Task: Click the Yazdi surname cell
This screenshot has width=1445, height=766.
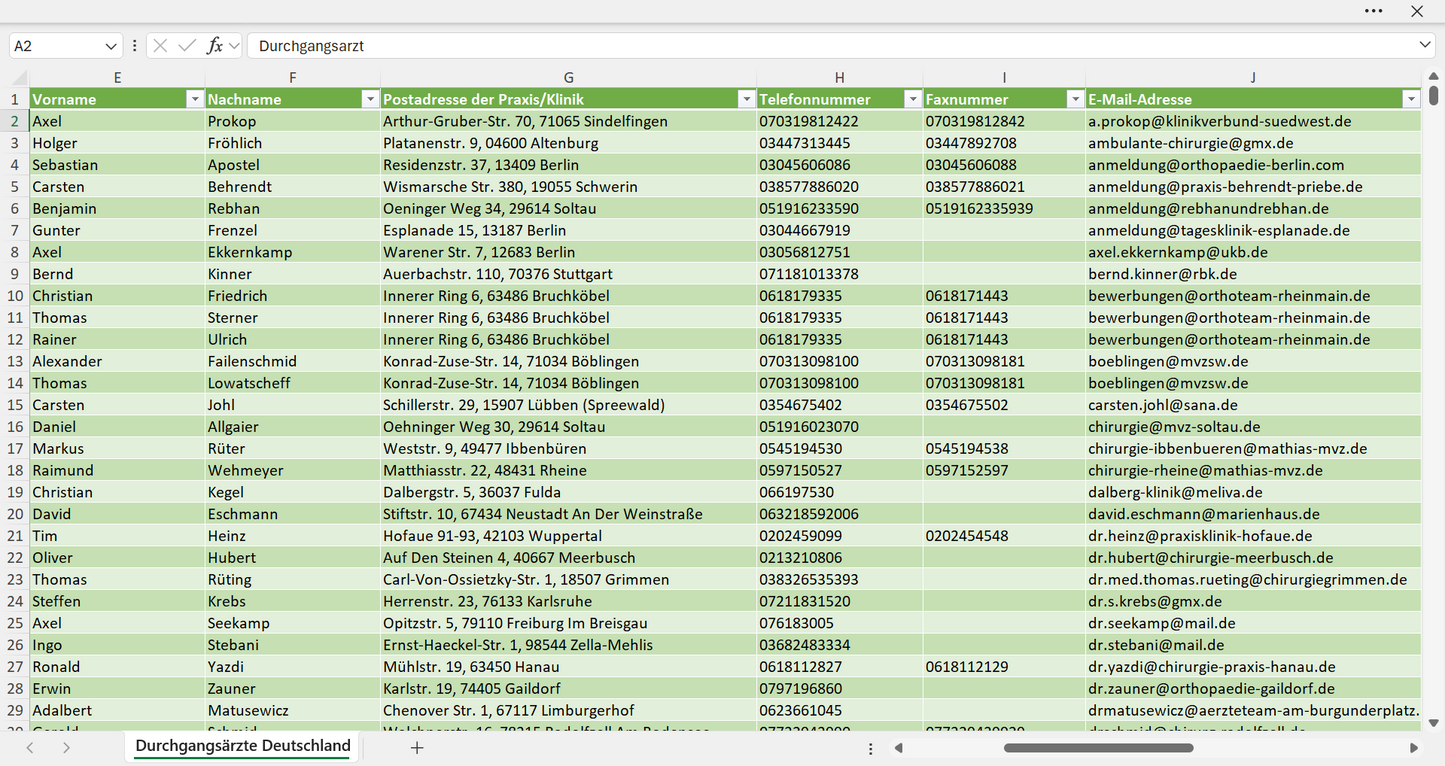Action: click(292, 667)
